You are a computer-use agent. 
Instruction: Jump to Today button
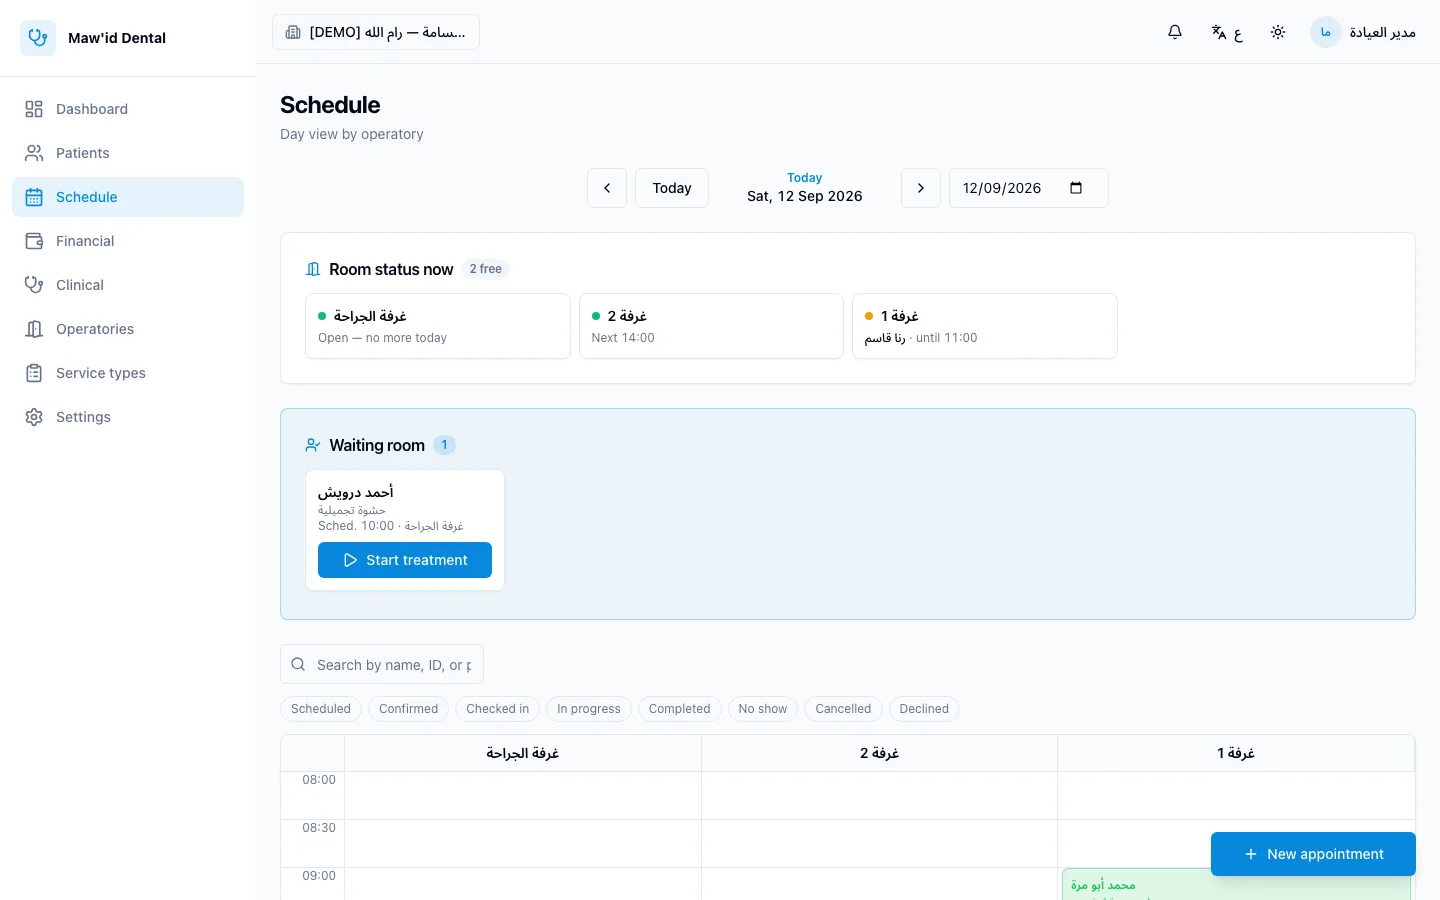coord(672,188)
